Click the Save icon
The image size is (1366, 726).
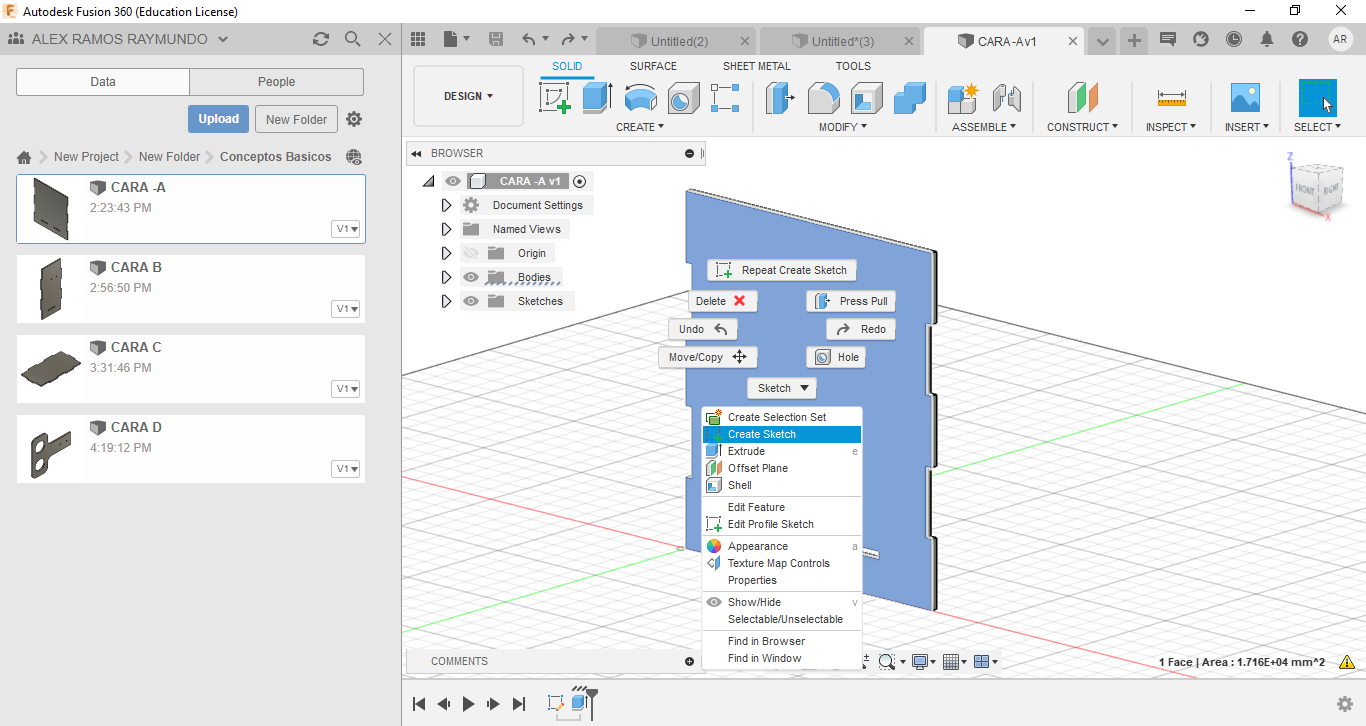(x=496, y=39)
